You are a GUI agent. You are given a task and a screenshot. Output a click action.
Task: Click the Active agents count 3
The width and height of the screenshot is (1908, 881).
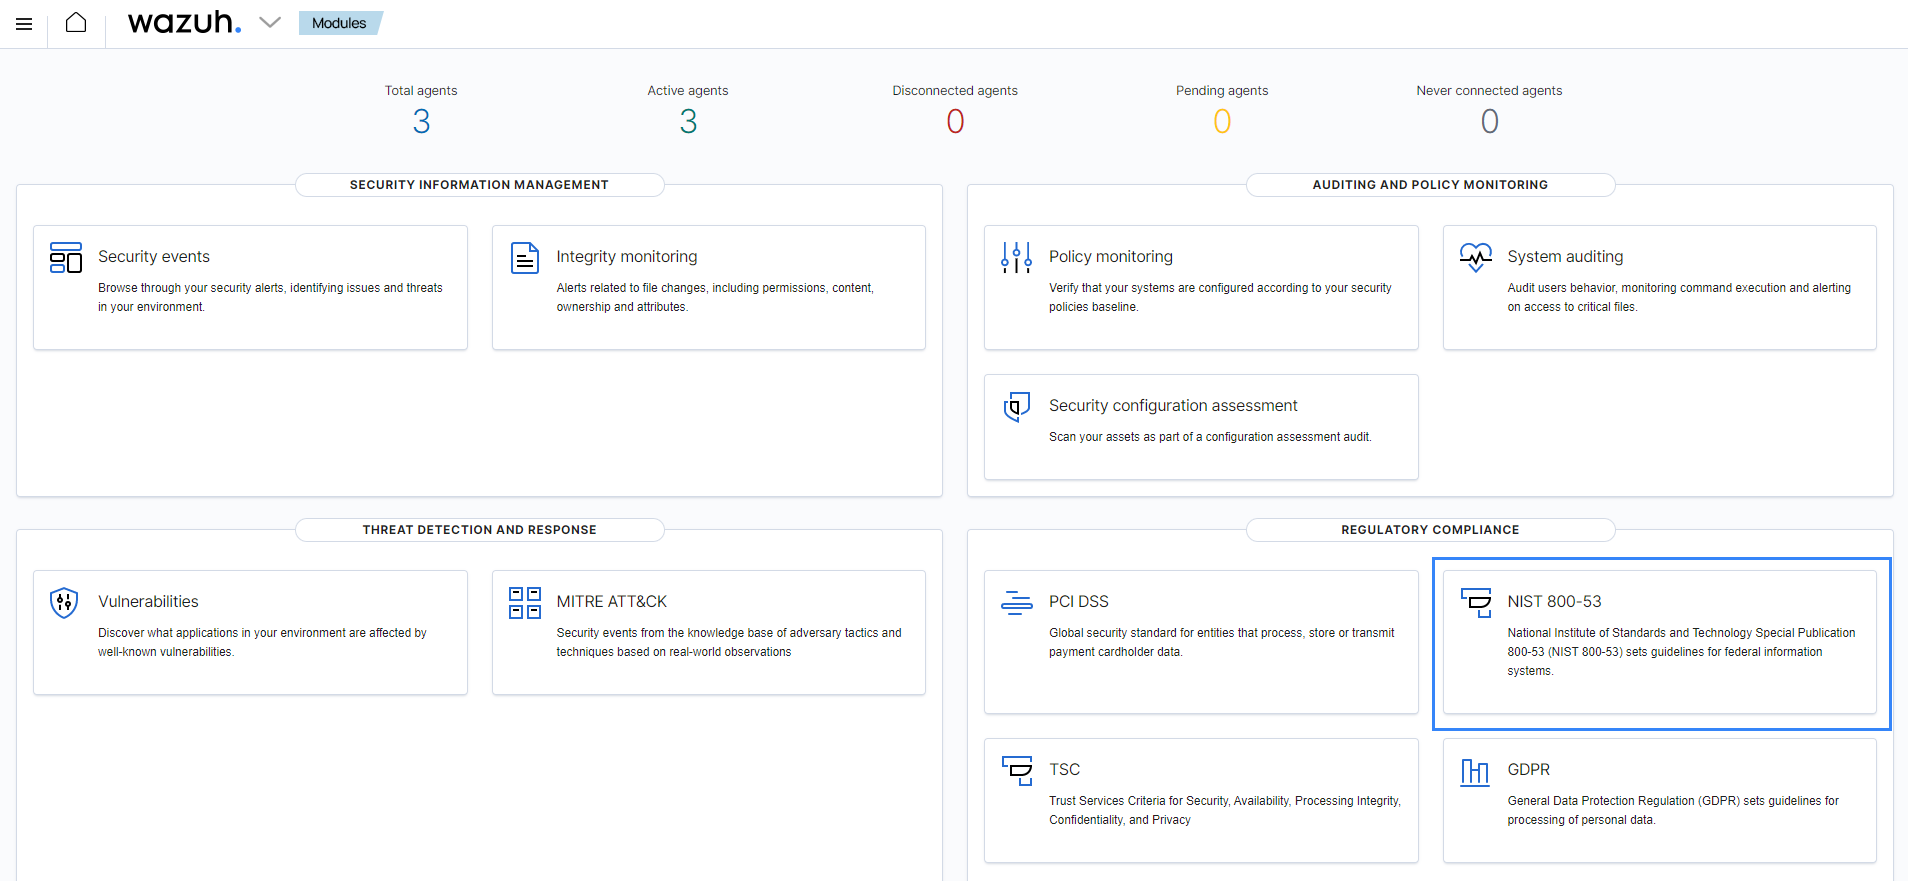pyautogui.click(x=688, y=122)
